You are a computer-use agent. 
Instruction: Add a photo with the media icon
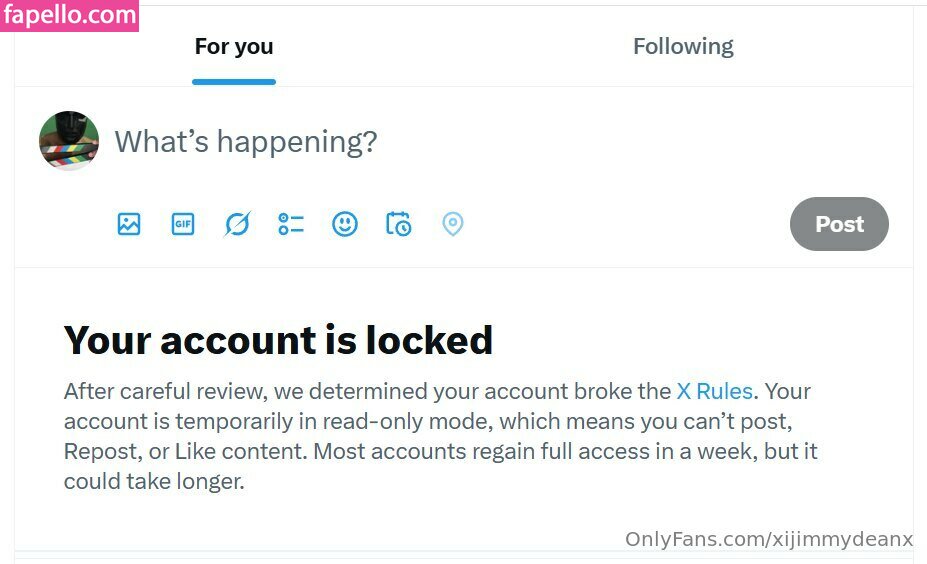click(x=129, y=224)
